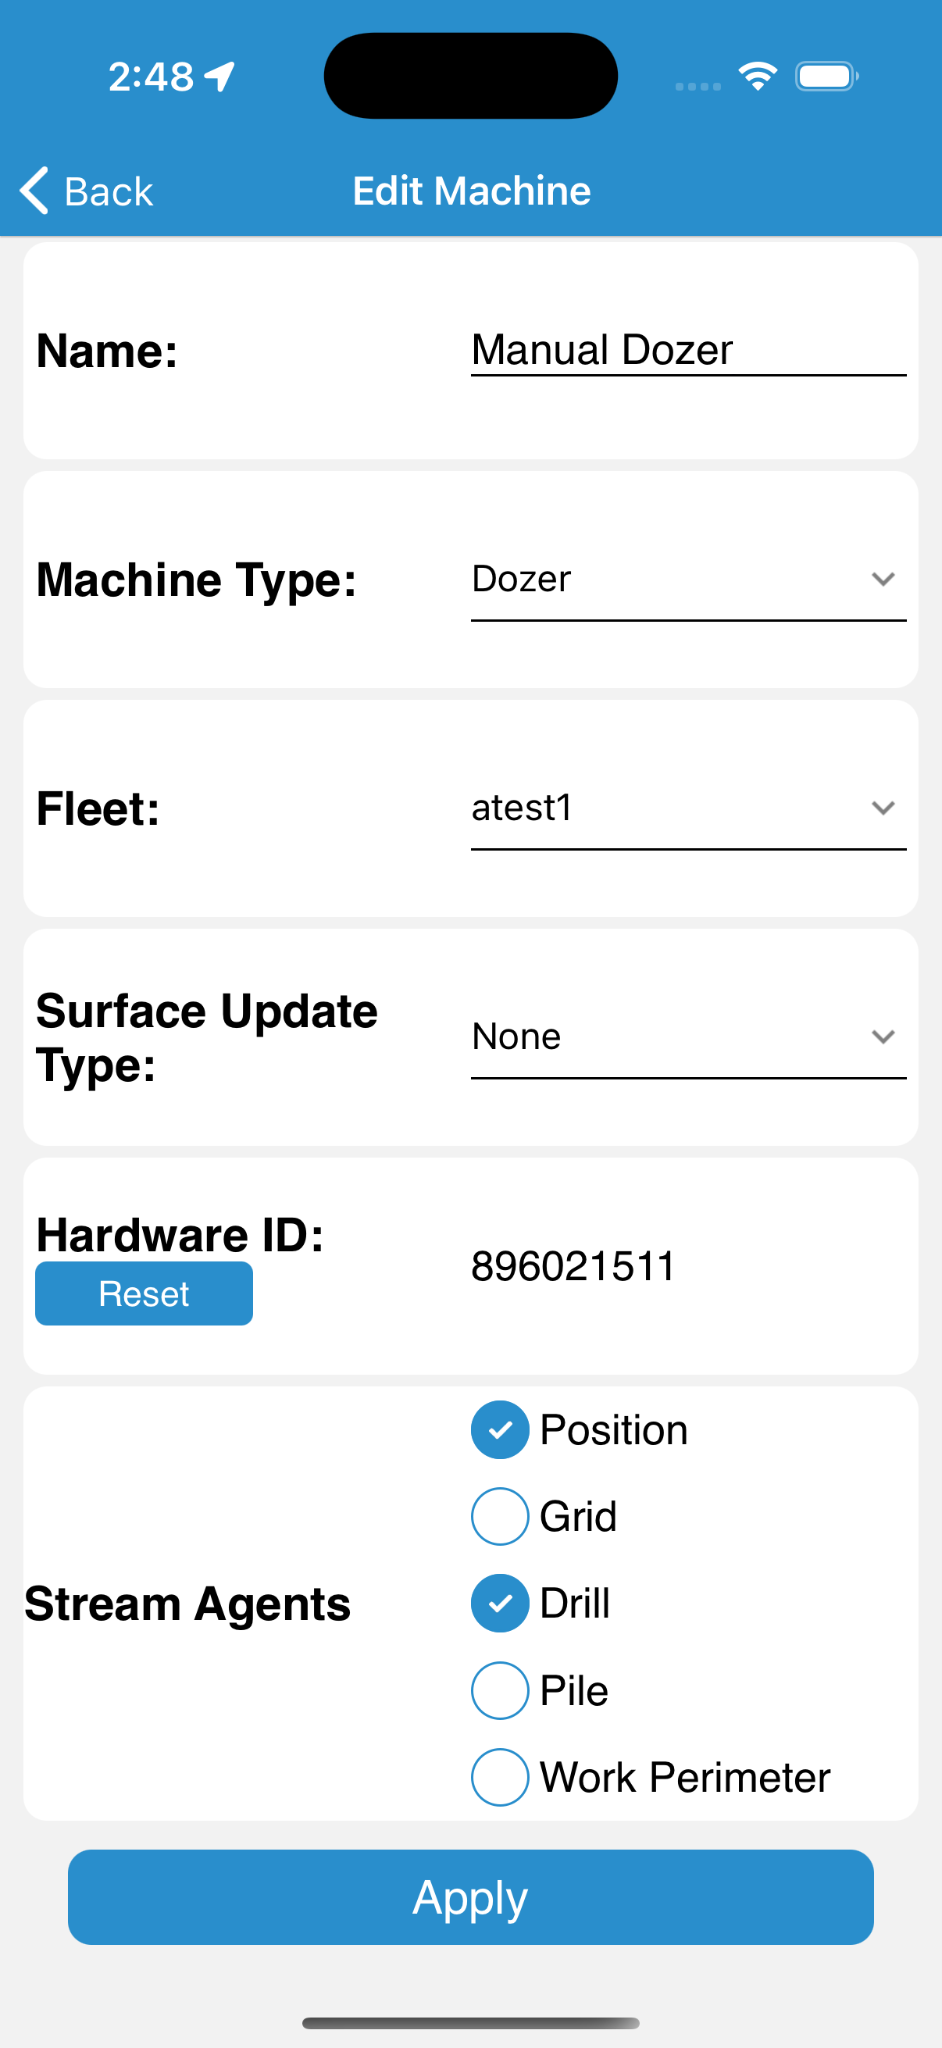This screenshot has height=2048, width=942.
Task: Tap the Back chevron arrow icon
Action: tap(34, 190)
